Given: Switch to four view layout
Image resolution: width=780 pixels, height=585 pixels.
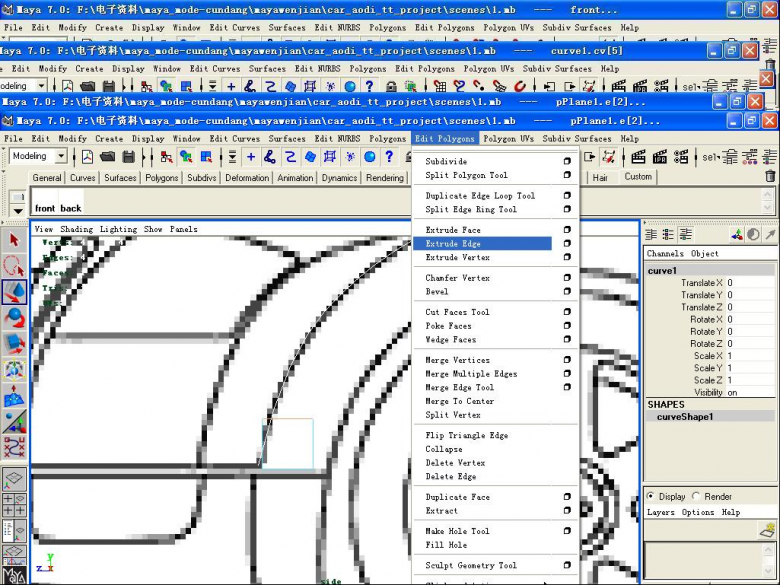Looking at the screenshot, I should [x=14, y=504].
